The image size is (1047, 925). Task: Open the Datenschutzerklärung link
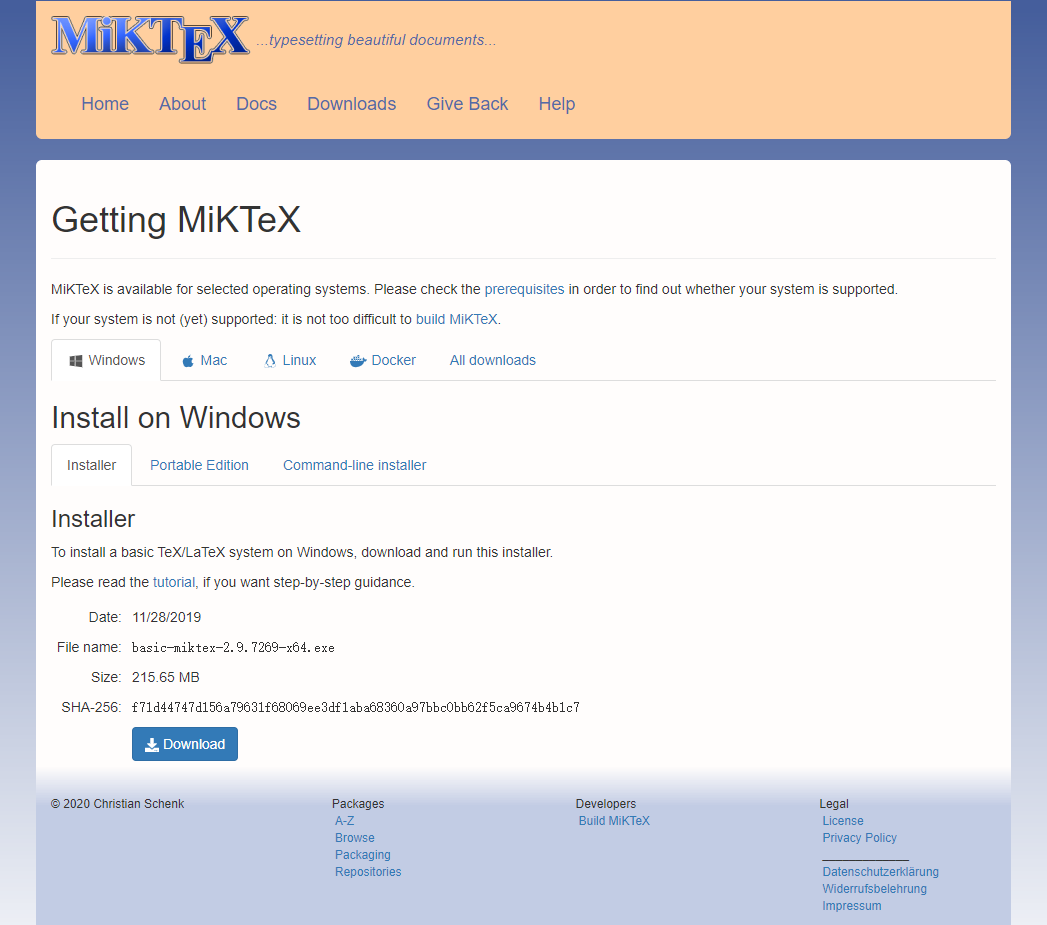click(881, 872)
